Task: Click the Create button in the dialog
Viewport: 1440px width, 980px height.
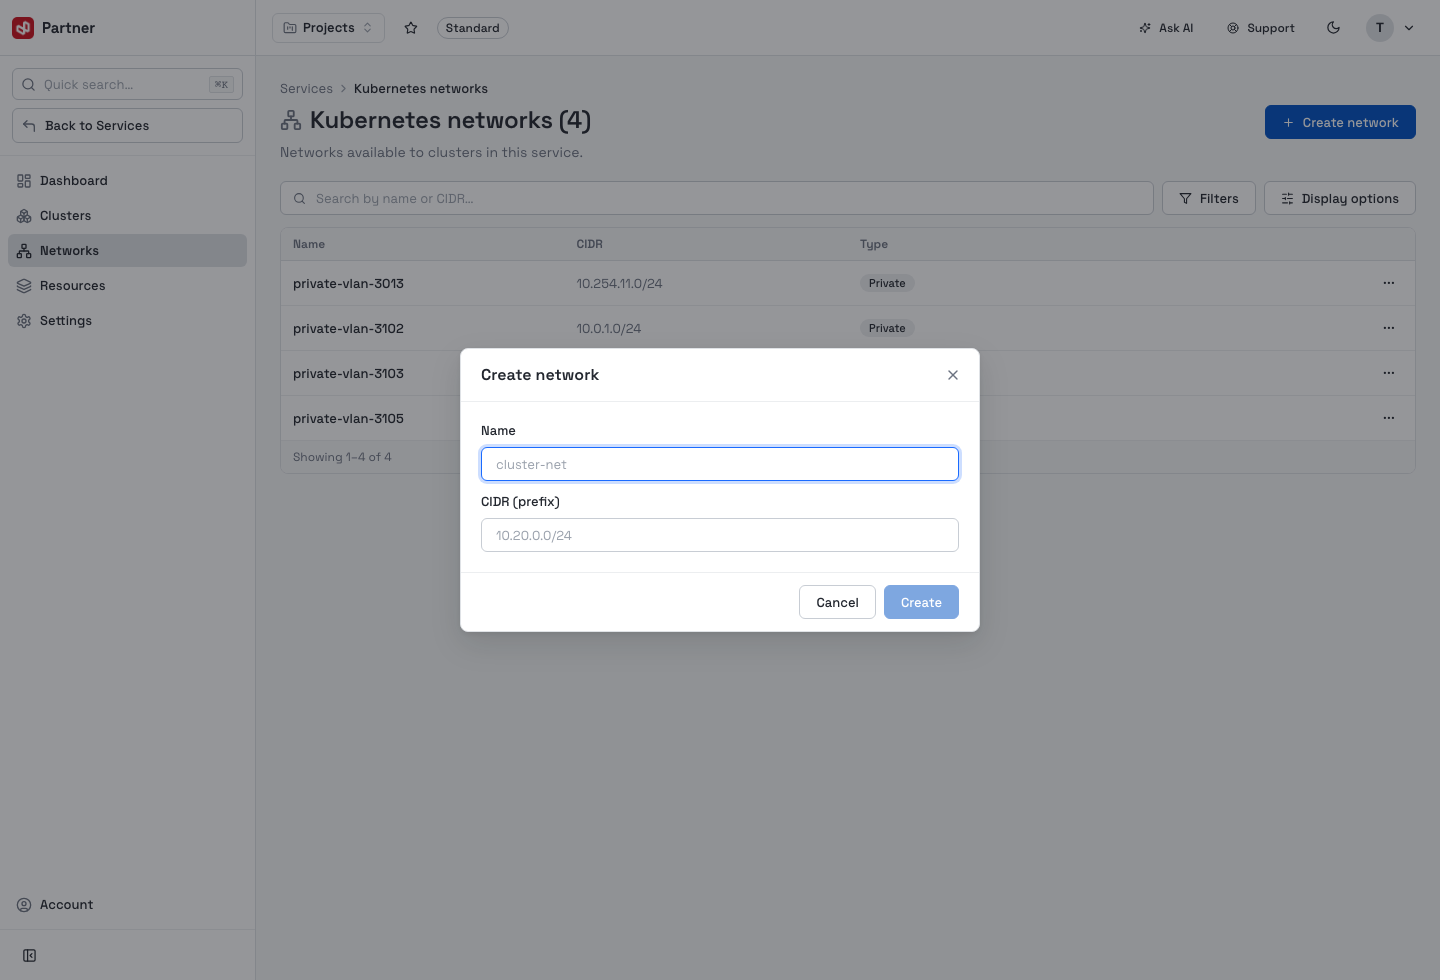Action: [x=921, y=602]
